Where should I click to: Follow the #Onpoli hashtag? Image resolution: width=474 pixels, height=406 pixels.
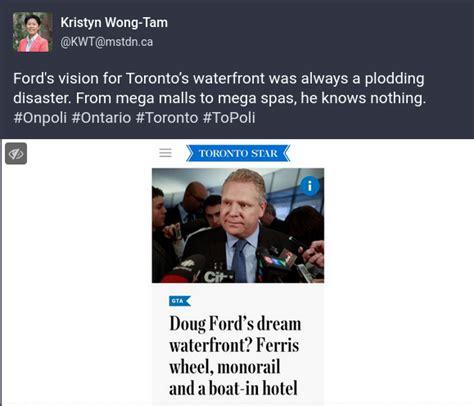tap(40, 118)
